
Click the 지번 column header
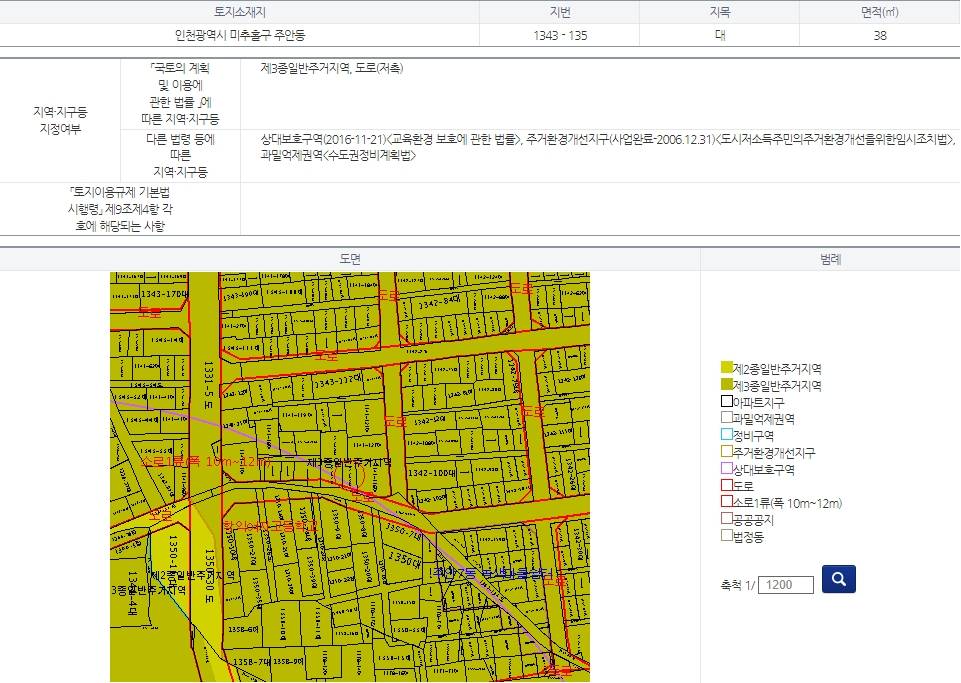560,12
